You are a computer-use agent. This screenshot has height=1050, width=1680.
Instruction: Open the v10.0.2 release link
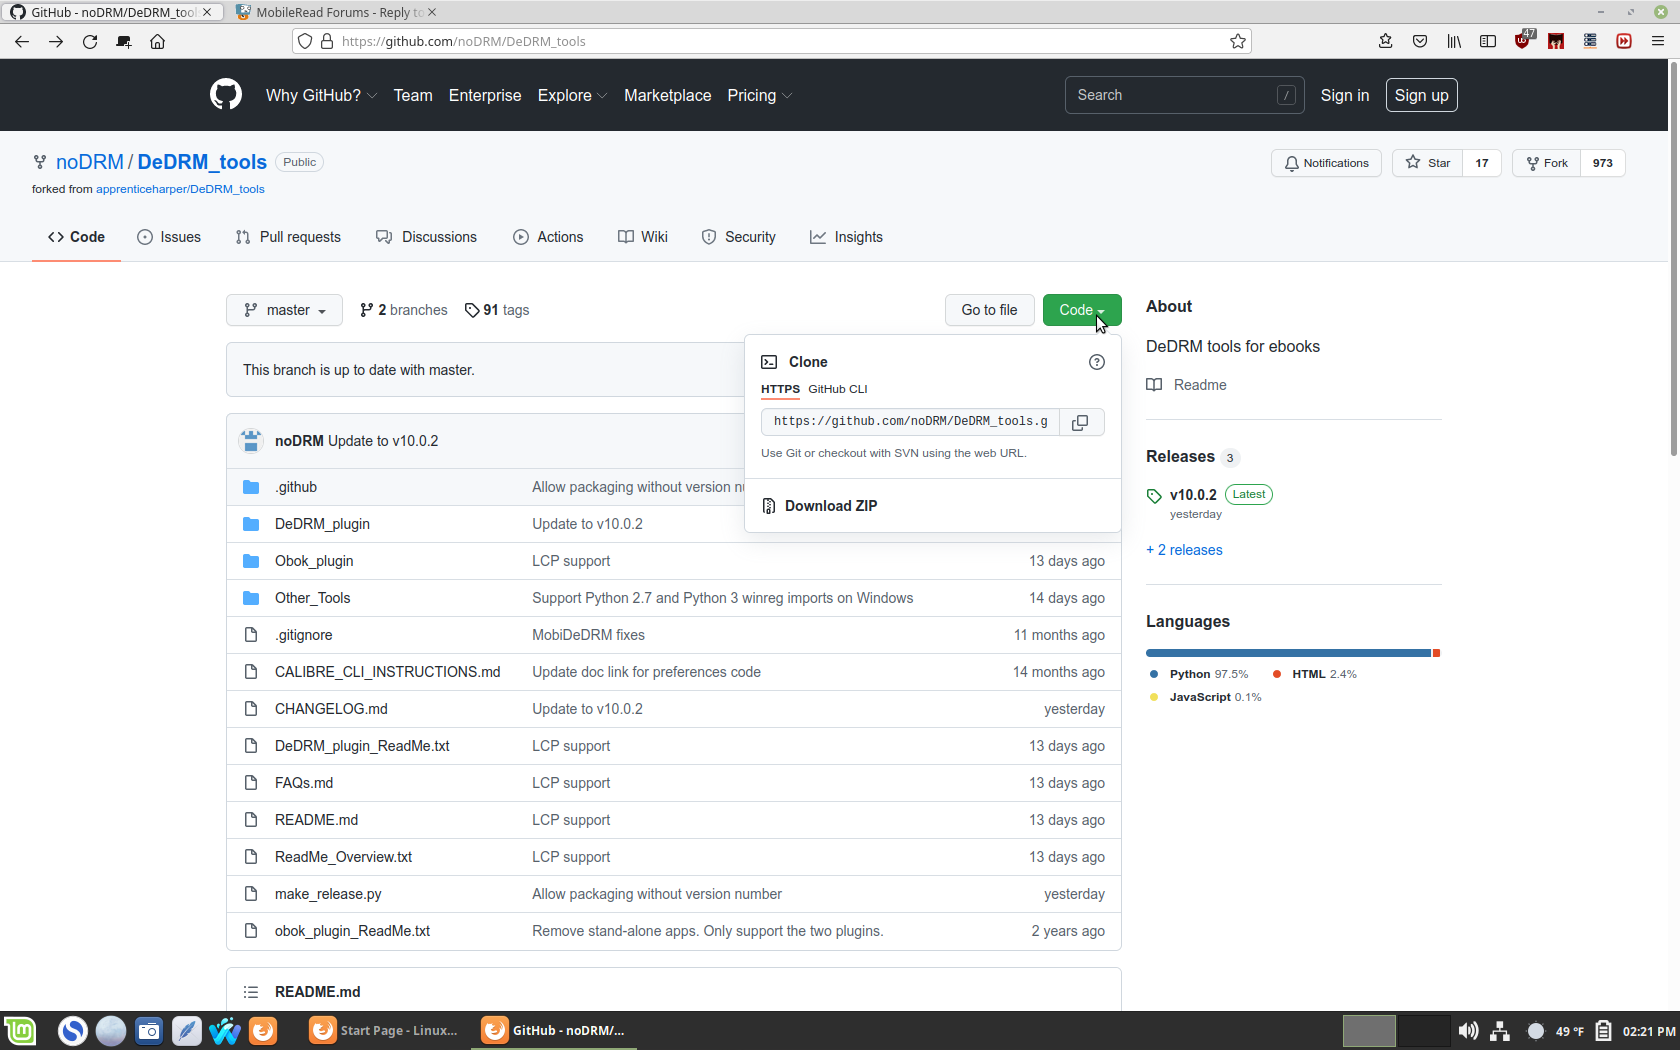tap(1193, 495)
